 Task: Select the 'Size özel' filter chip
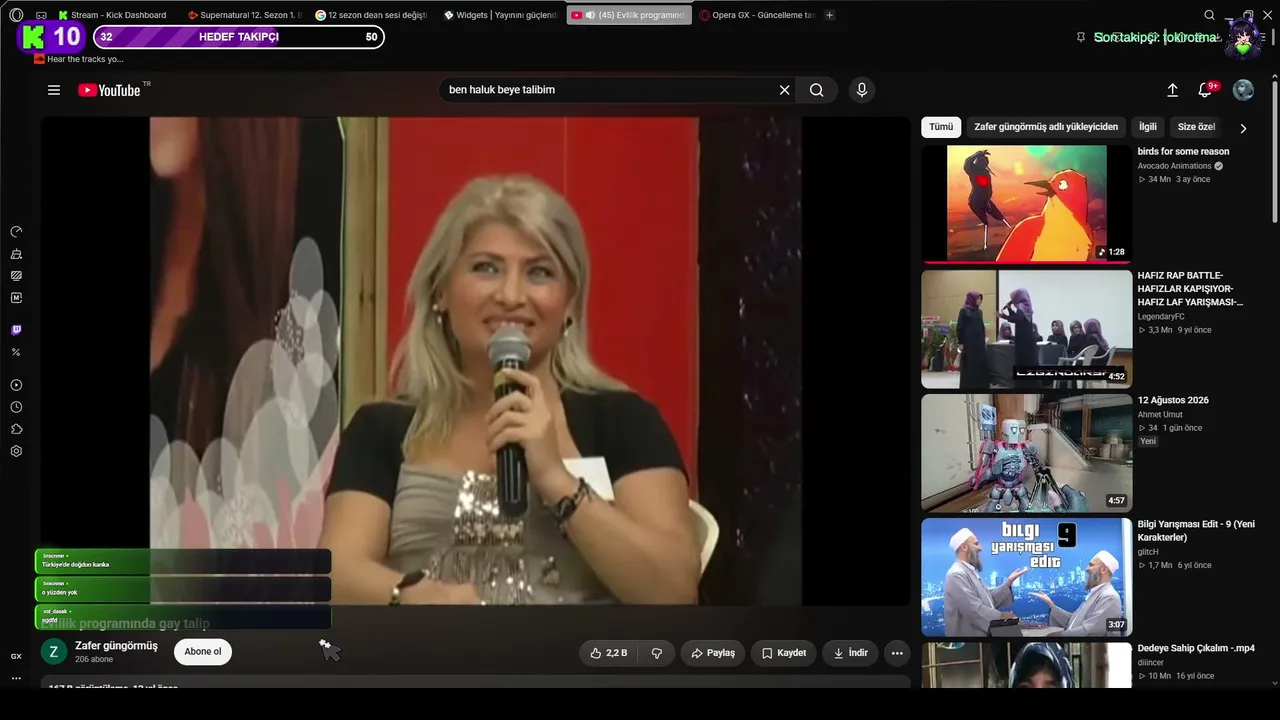[x=1196, y=127]
